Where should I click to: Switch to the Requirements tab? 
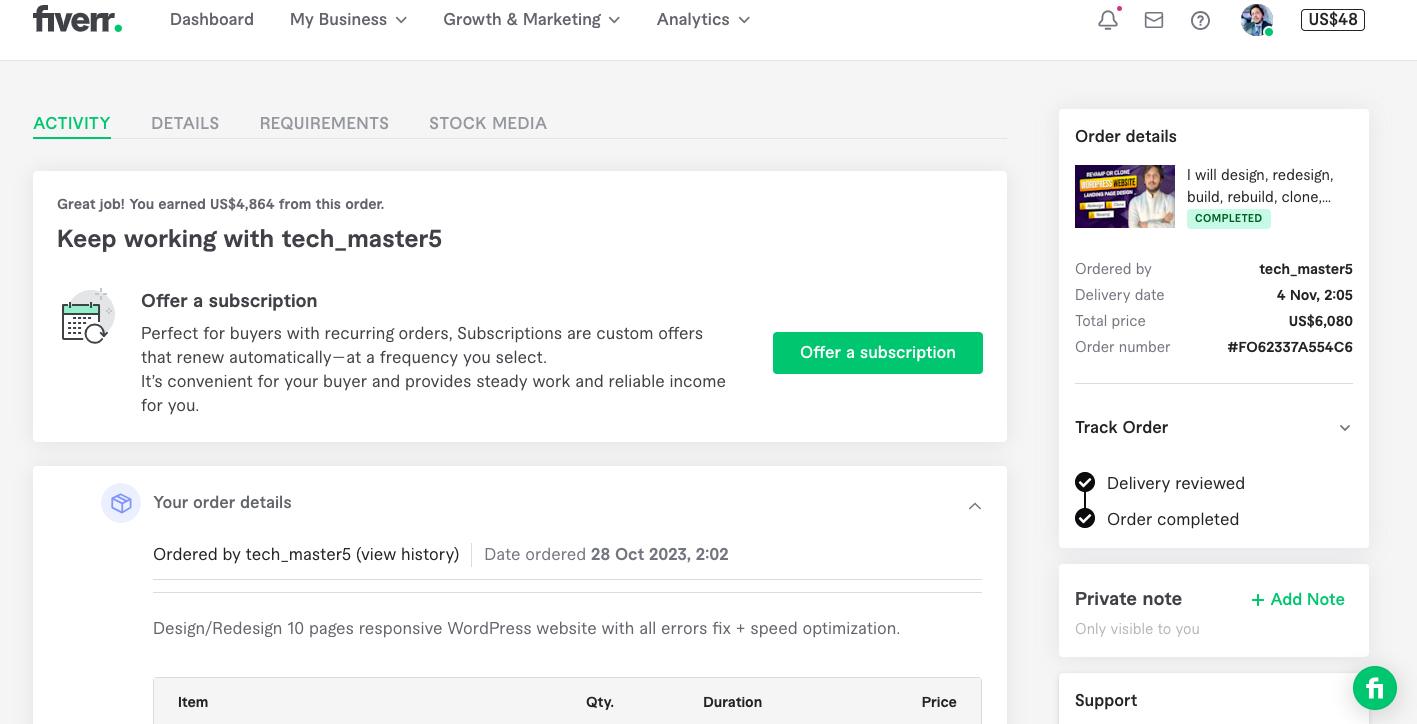324,123
